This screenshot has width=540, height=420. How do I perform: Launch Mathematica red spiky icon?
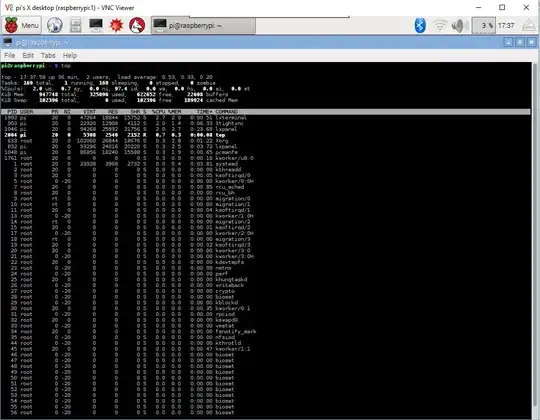[116, 25]
